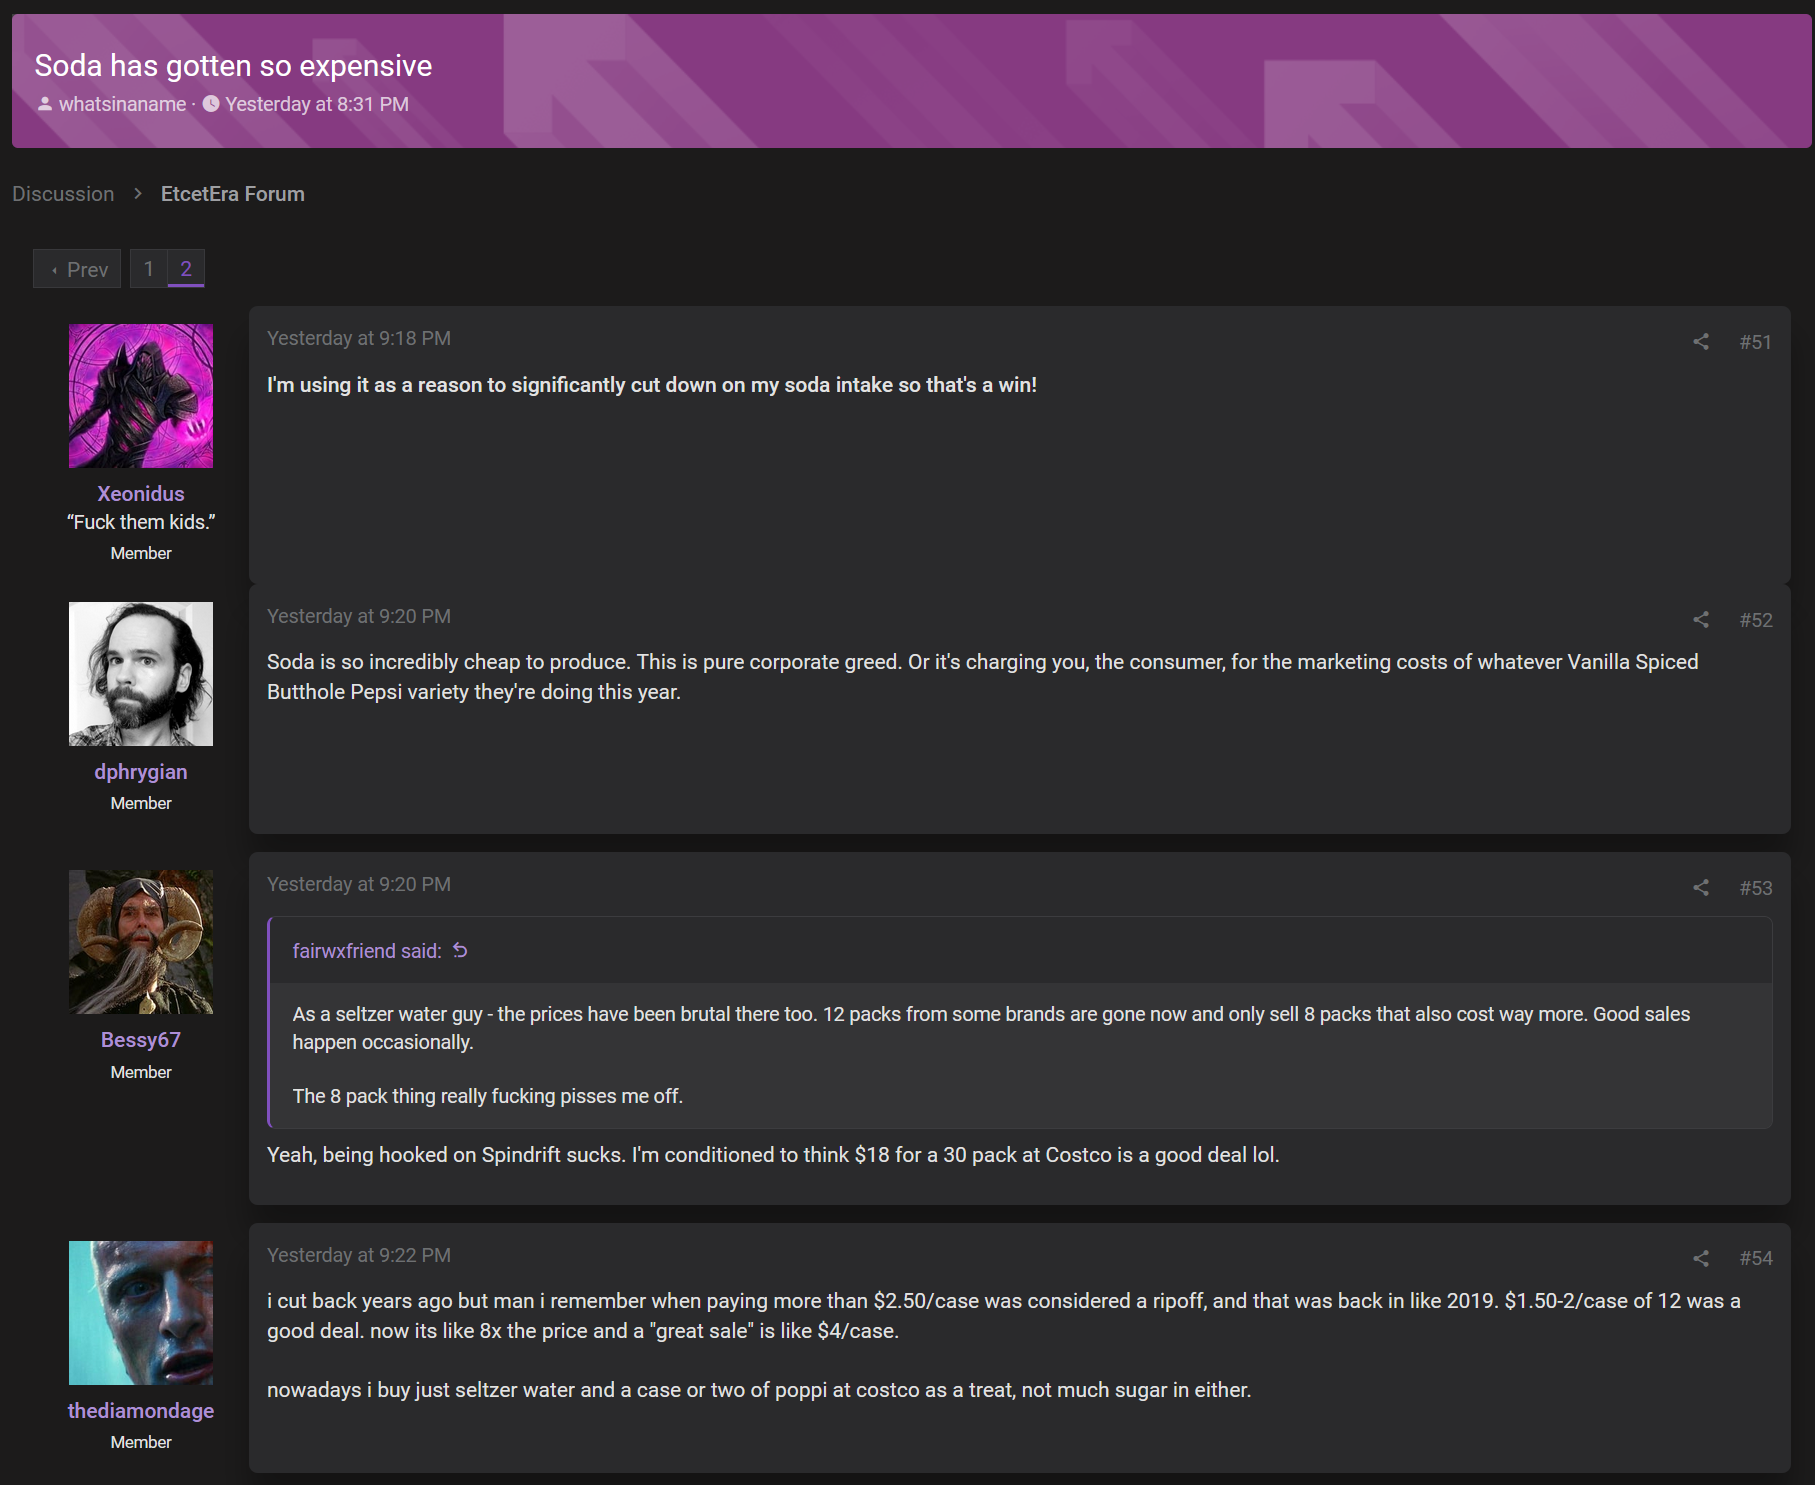Click the breadcrumb separator chevron after Discussion

click(x=138, y=193)
